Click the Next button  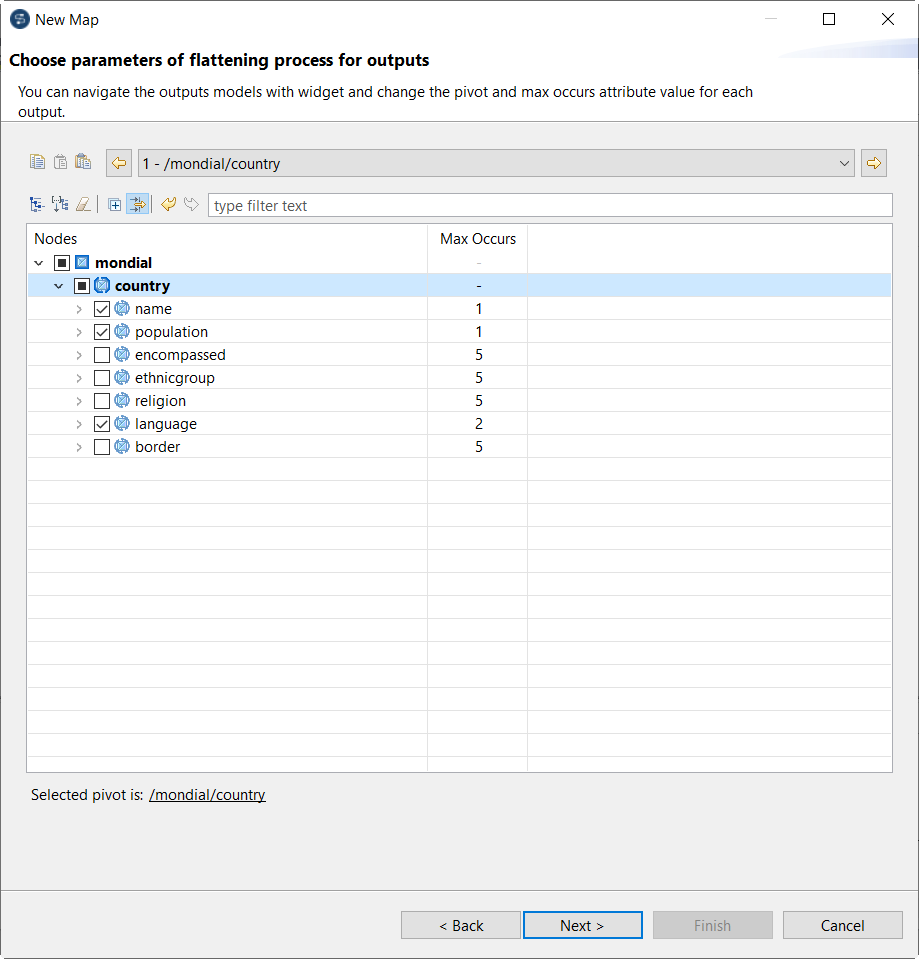[582, 925]
